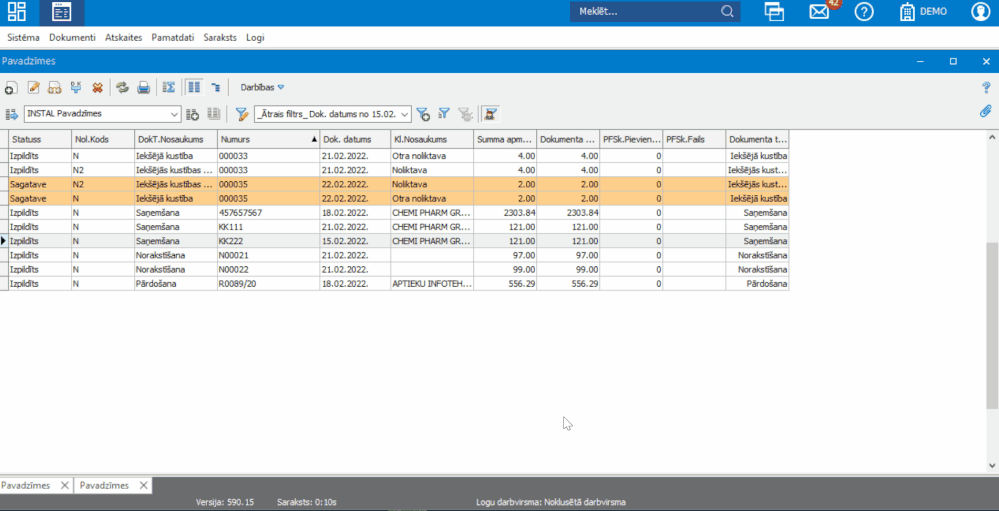Click the edit document pencil icon
Viewport: 999px width, 511px height.
(x=33, y=88)
